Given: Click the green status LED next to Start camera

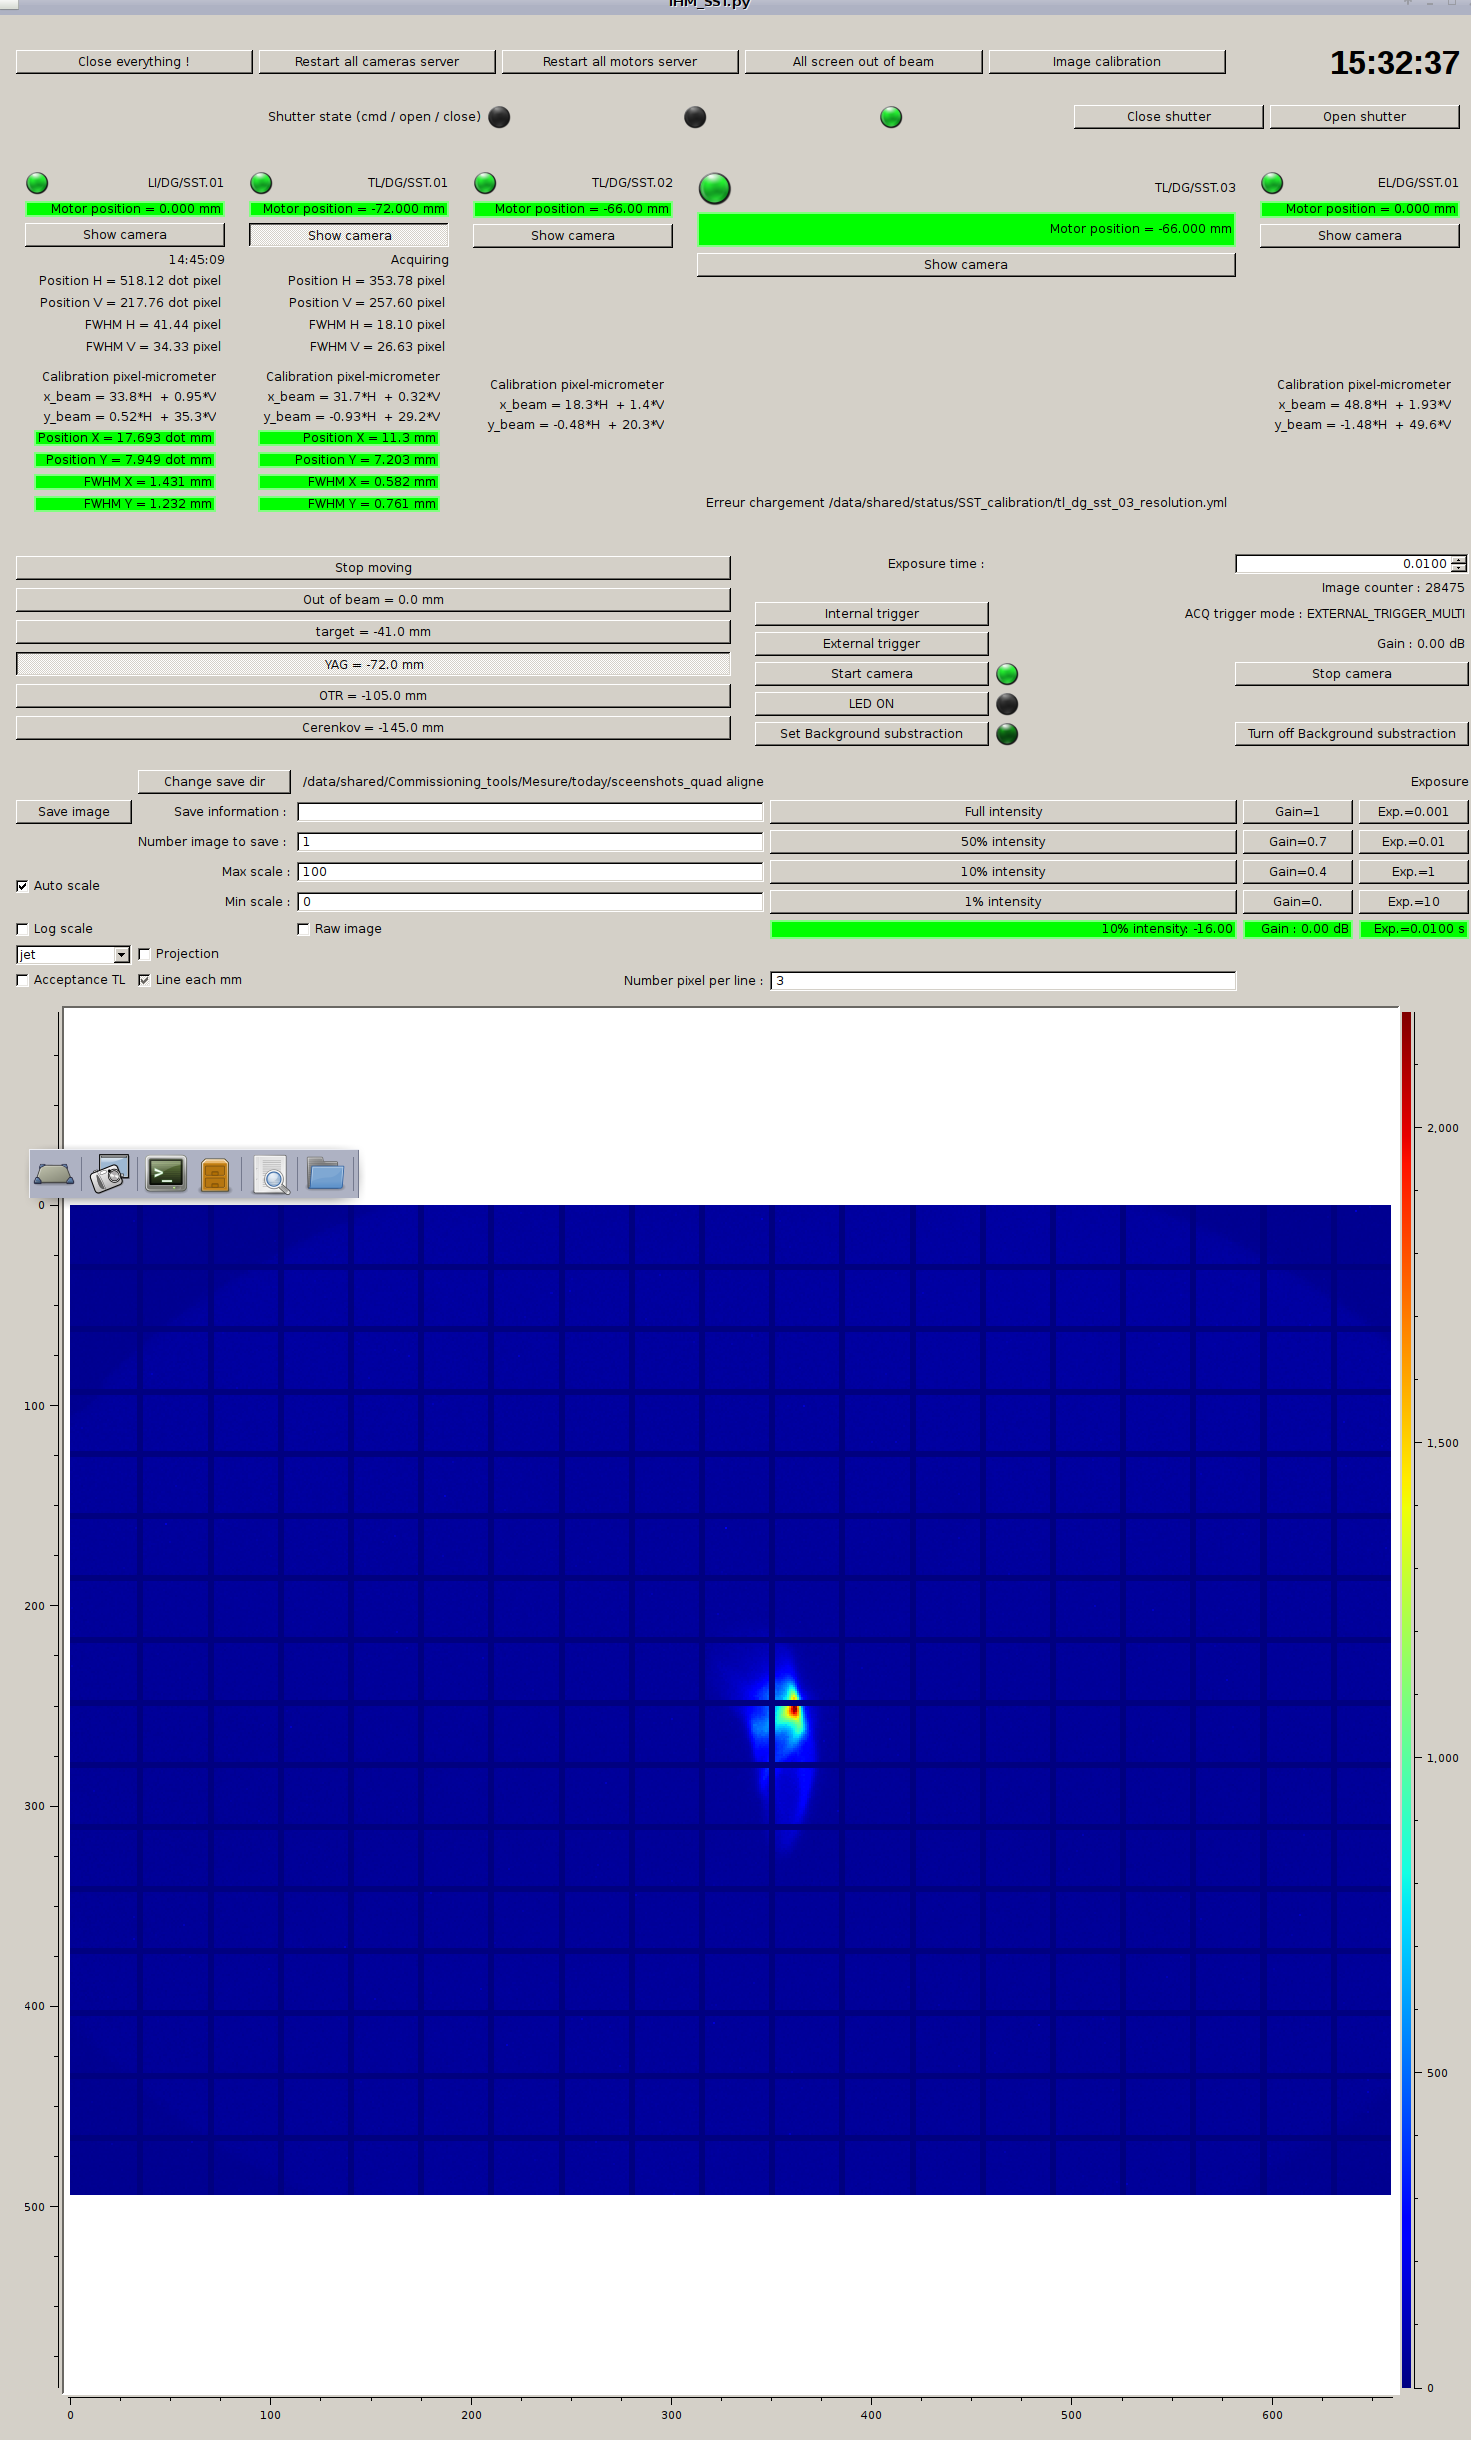Looking at the screenshot, I should 1007,674.
